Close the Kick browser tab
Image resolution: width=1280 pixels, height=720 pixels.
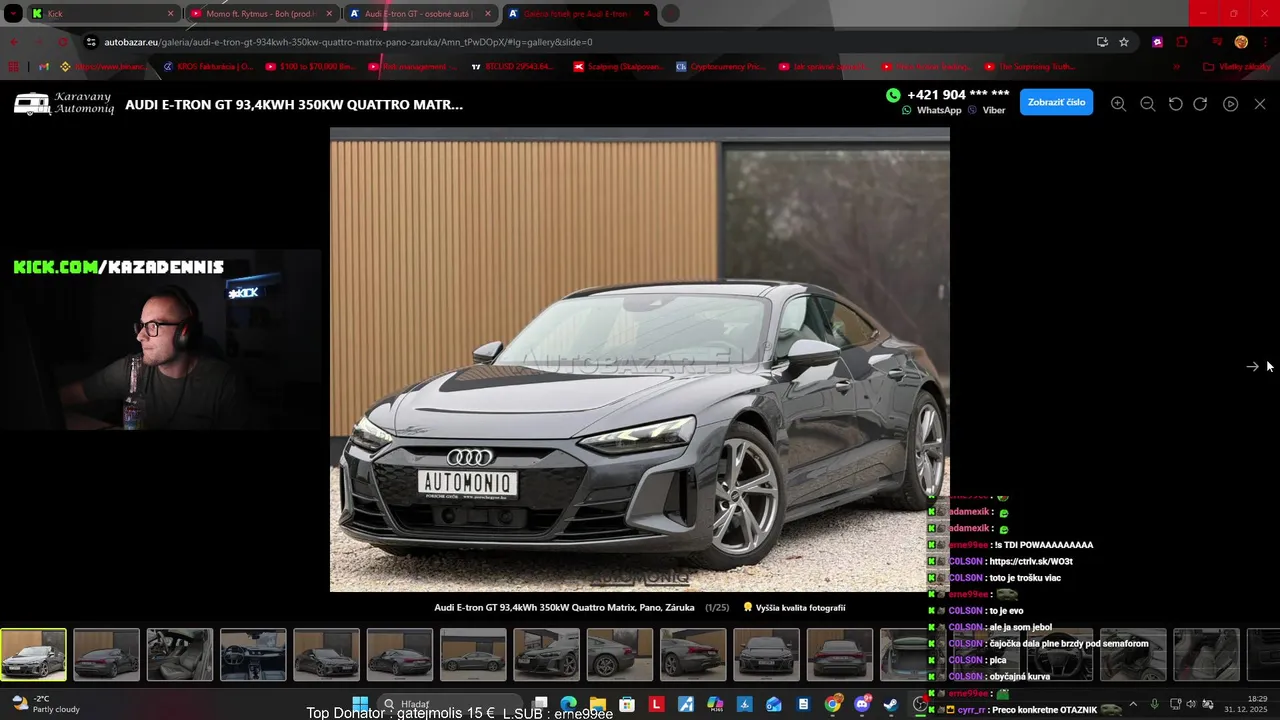(170, 14)
